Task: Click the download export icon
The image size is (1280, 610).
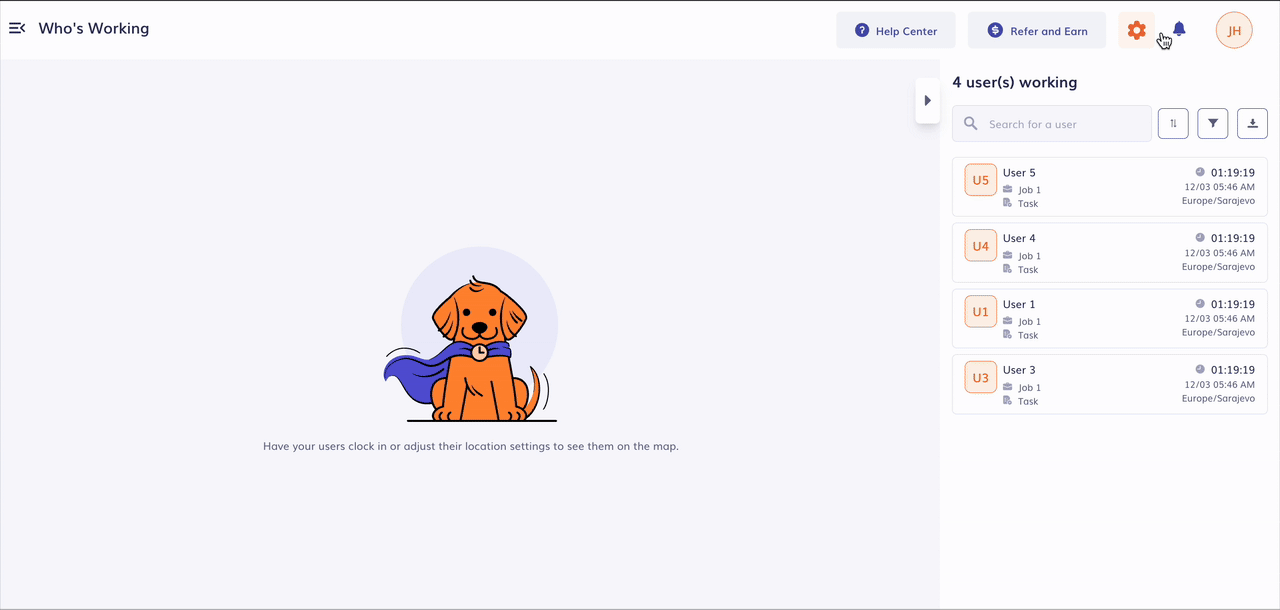Action: (1252, 124)
